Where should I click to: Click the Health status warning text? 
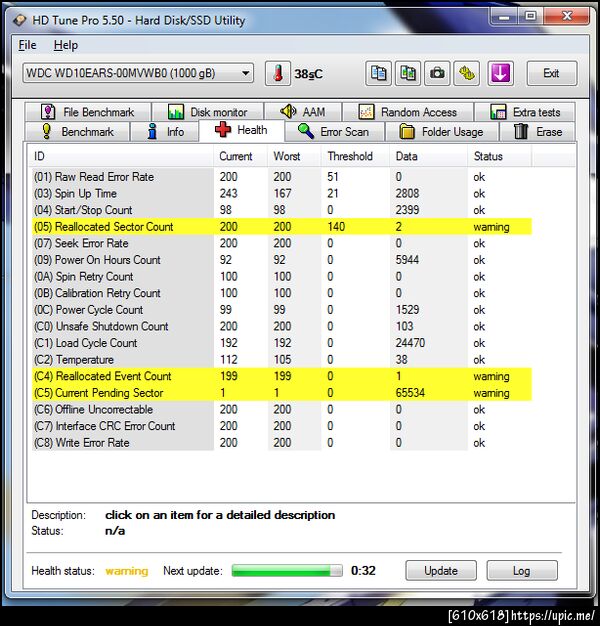tap(127, 571)
